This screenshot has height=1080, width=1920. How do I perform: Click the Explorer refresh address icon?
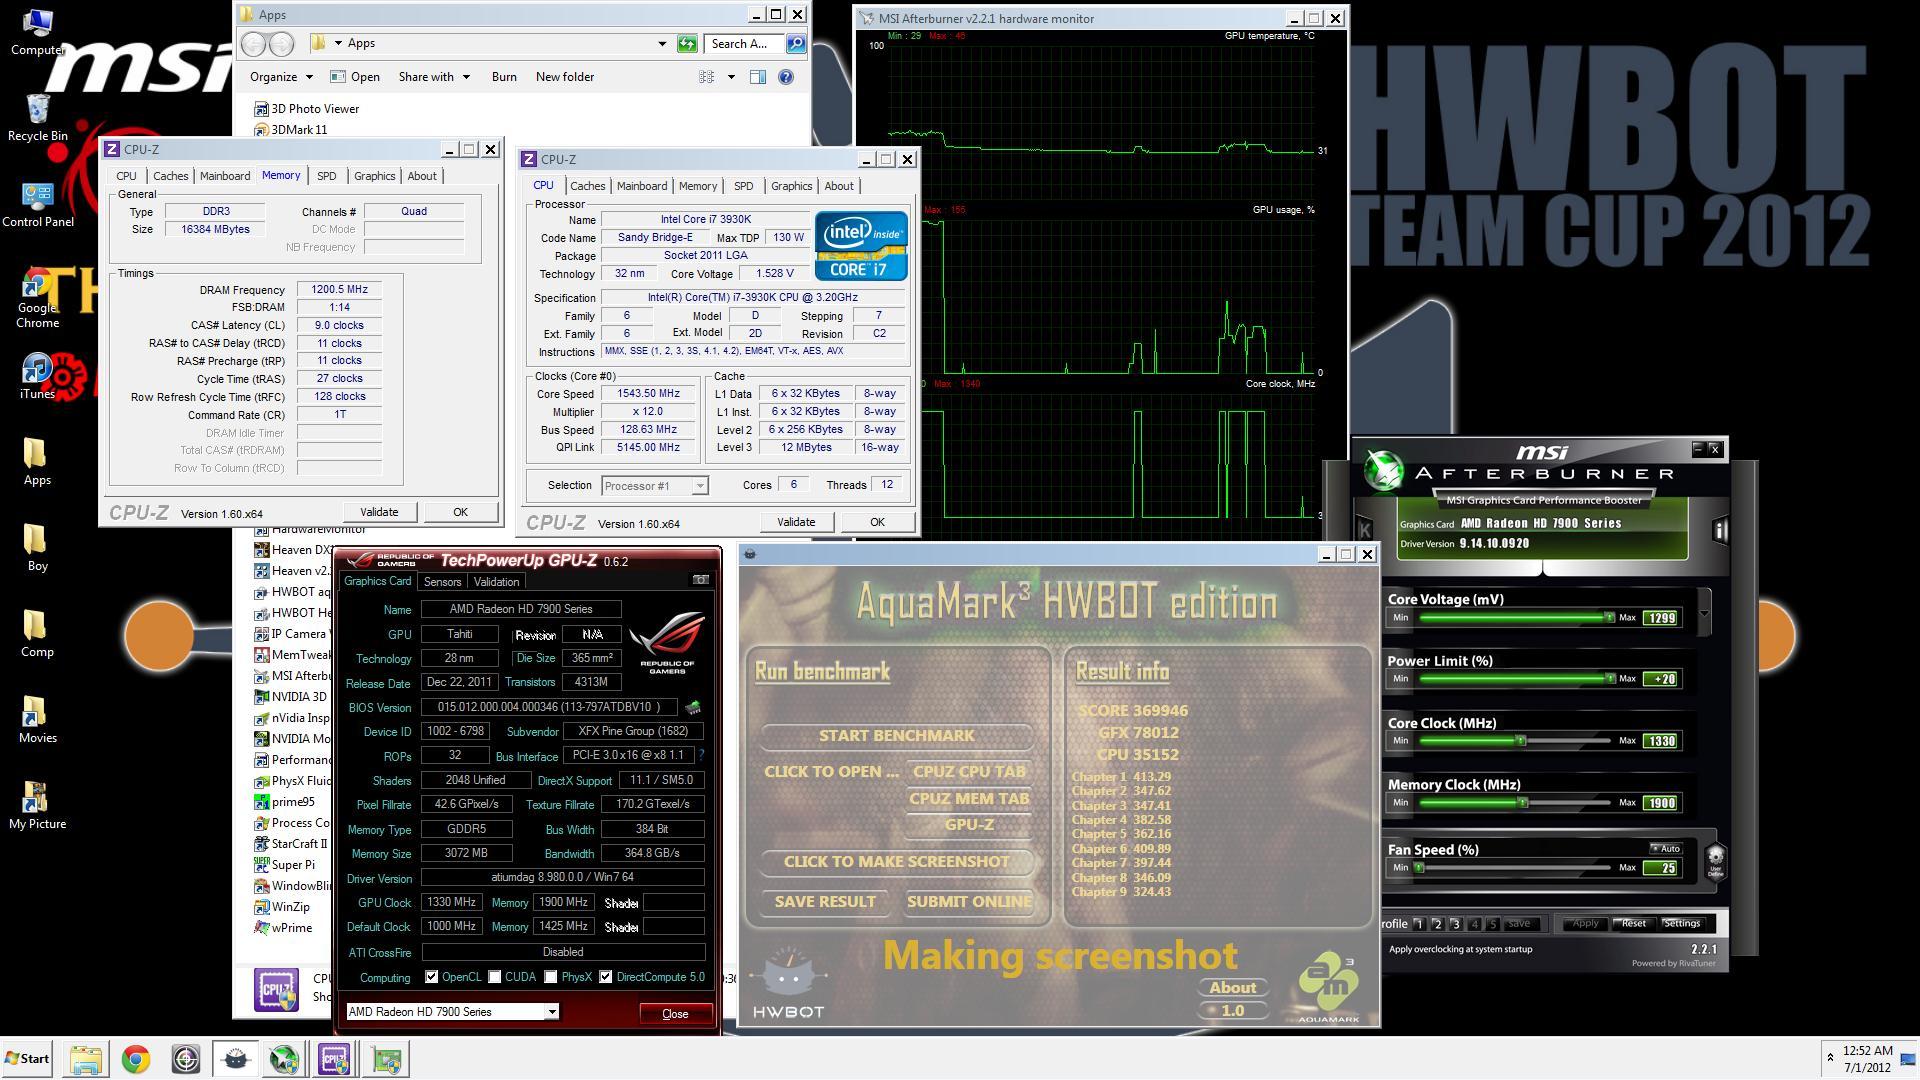687,43
